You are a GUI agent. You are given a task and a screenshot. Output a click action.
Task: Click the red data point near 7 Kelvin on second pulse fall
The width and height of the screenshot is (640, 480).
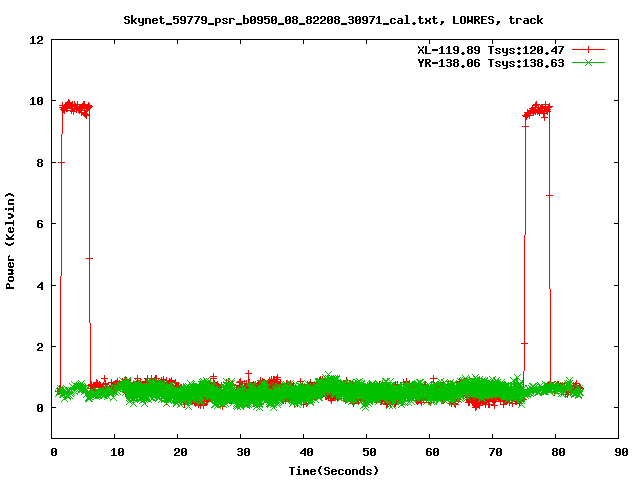click(549, 196)
